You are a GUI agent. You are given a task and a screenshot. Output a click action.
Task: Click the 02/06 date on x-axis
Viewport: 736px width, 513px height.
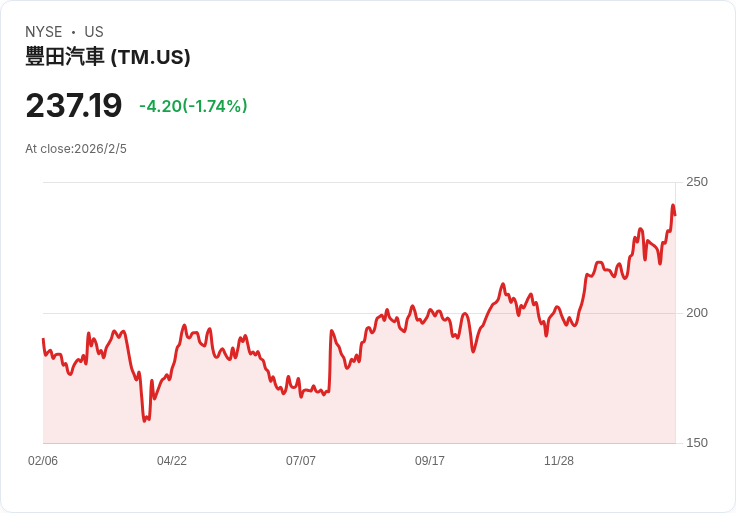43,461
